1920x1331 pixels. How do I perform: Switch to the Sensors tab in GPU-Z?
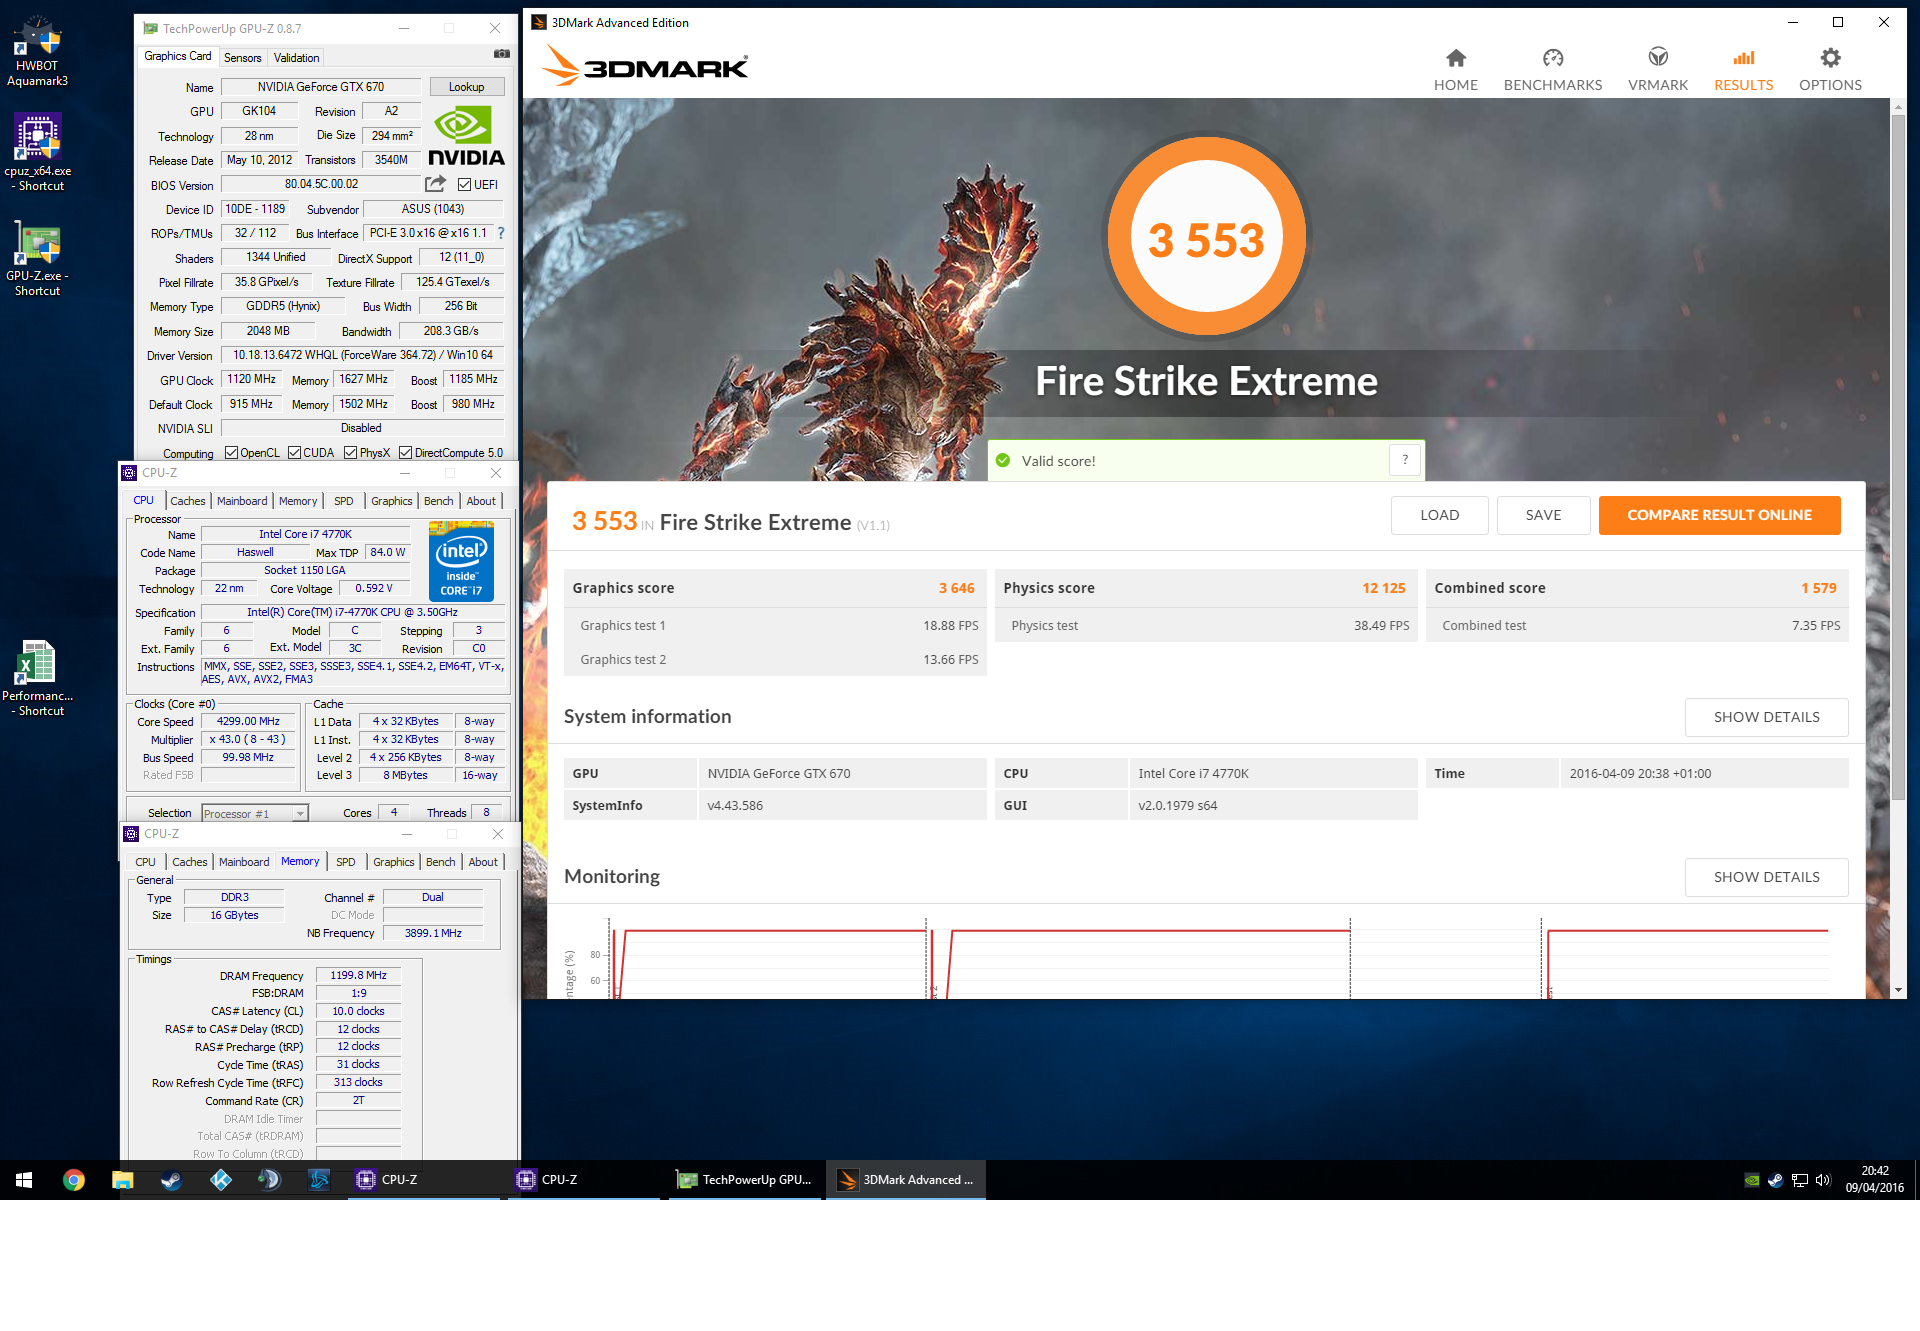[x=242, y=58]
